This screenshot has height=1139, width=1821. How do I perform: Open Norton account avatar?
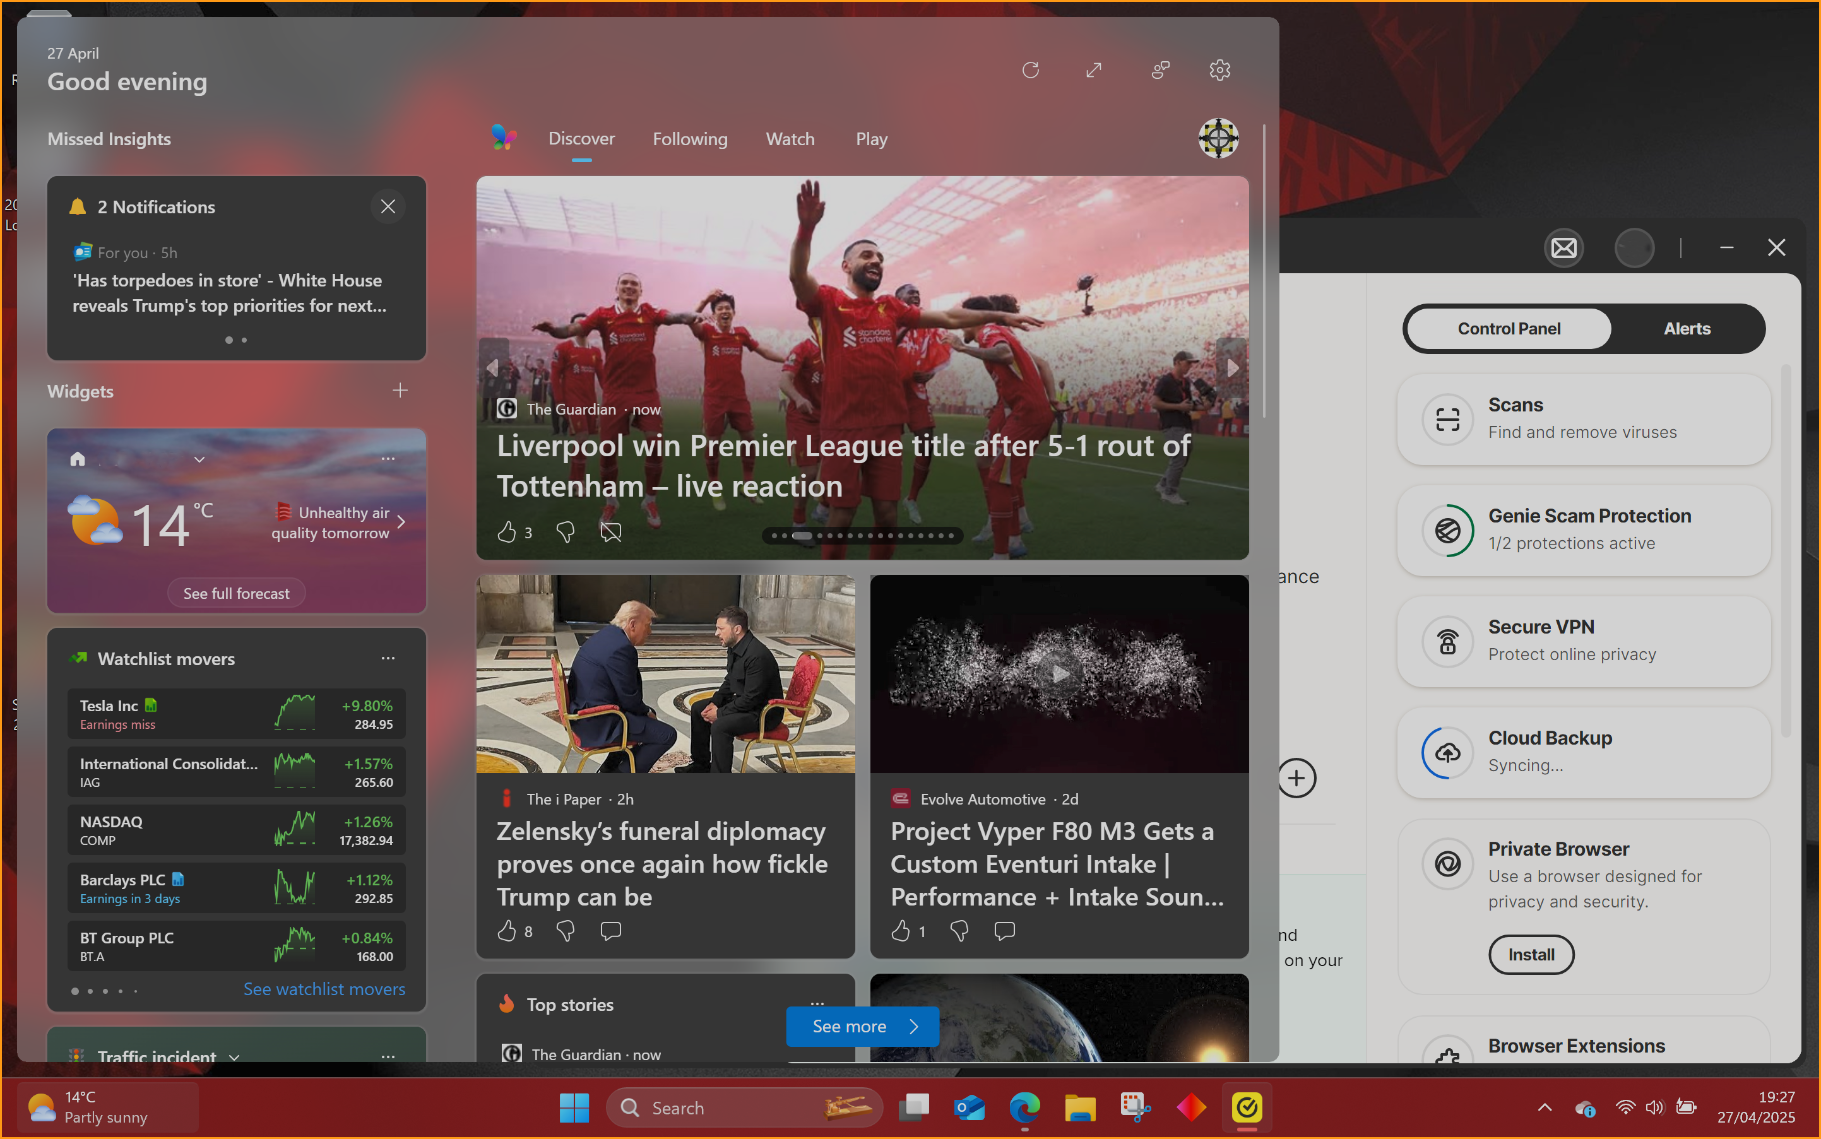(x=1634, y=247)
